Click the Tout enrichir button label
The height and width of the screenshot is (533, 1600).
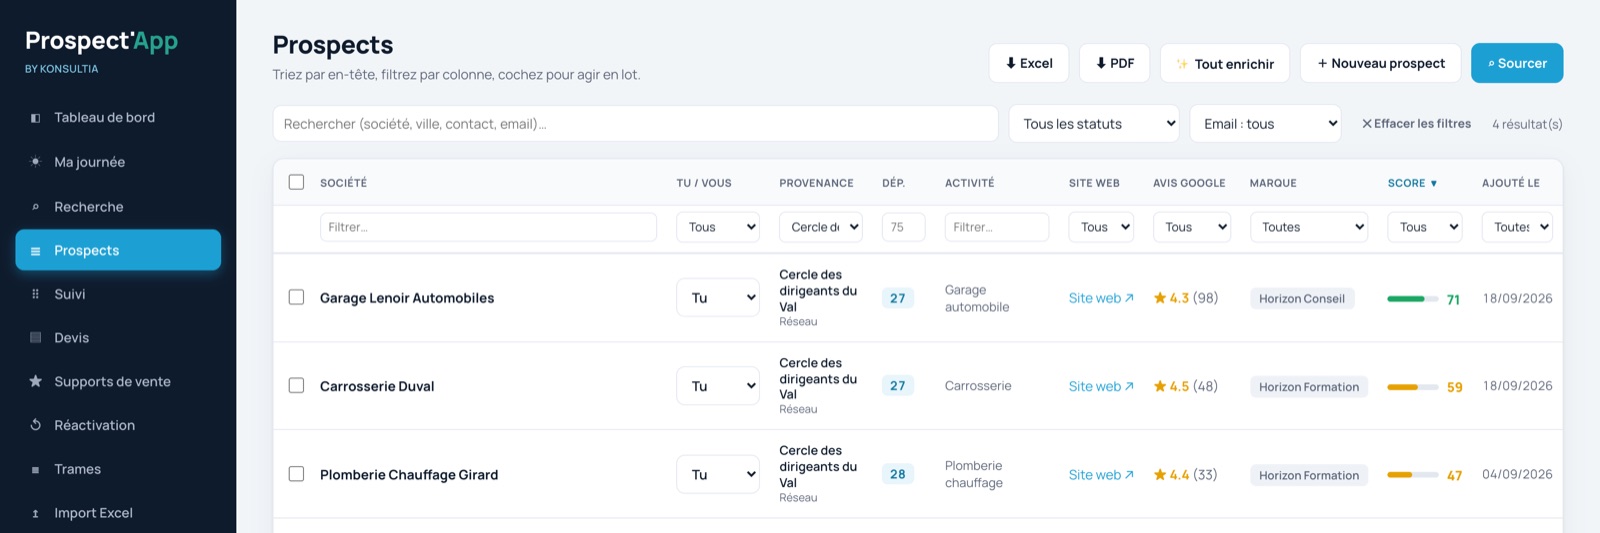tap(1234, 64)
